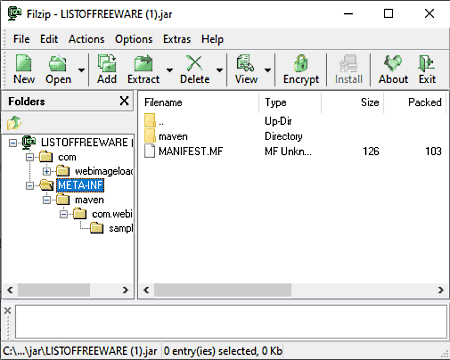Sort by the Filename column header

199,102
